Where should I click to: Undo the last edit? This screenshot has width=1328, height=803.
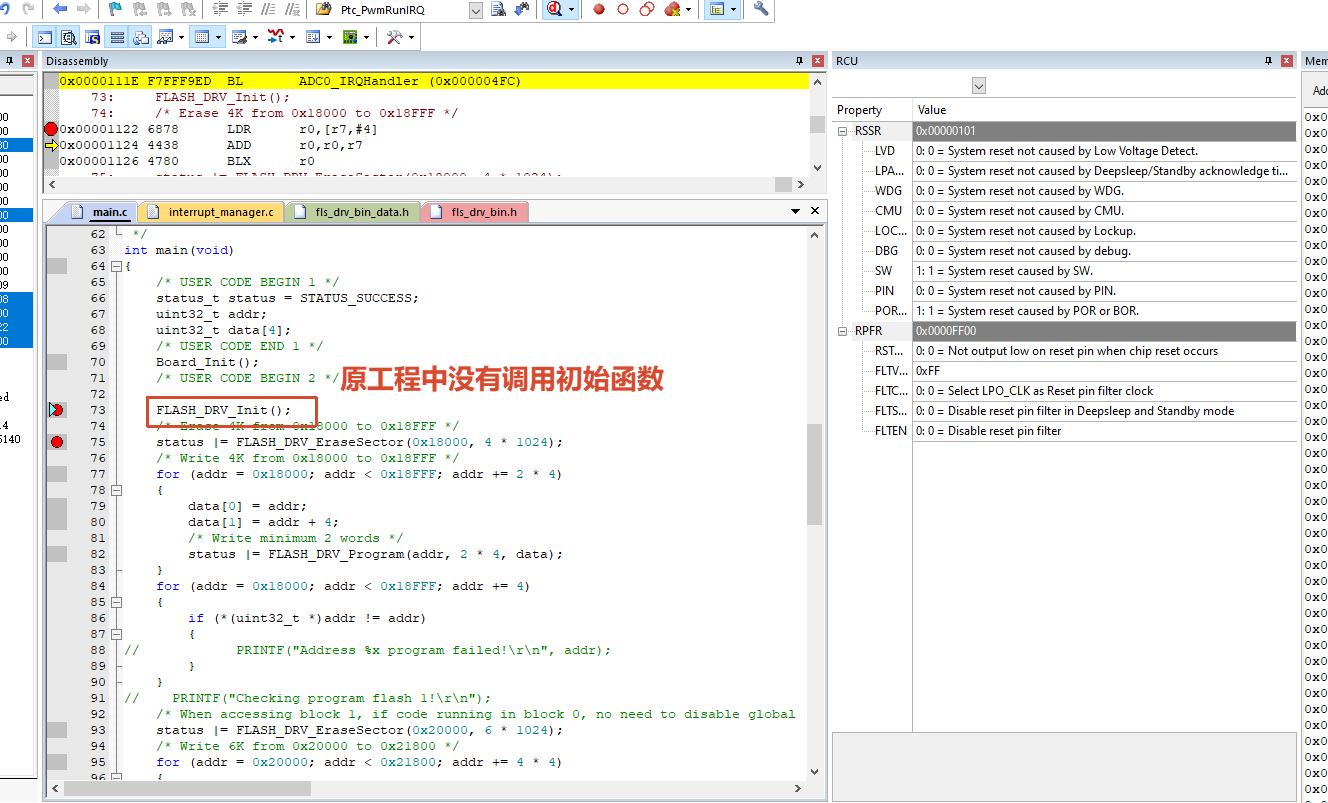coord(5,9)
